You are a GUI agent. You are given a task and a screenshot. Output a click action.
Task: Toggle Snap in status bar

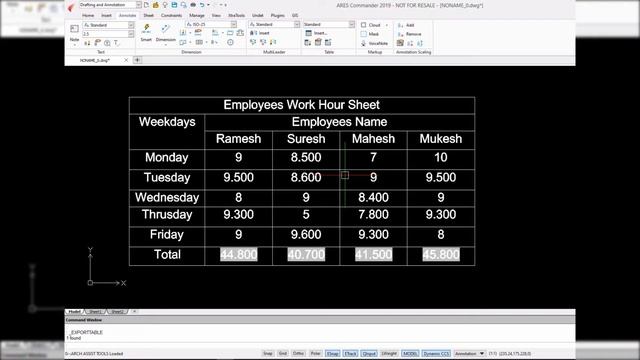click(268, 353)
